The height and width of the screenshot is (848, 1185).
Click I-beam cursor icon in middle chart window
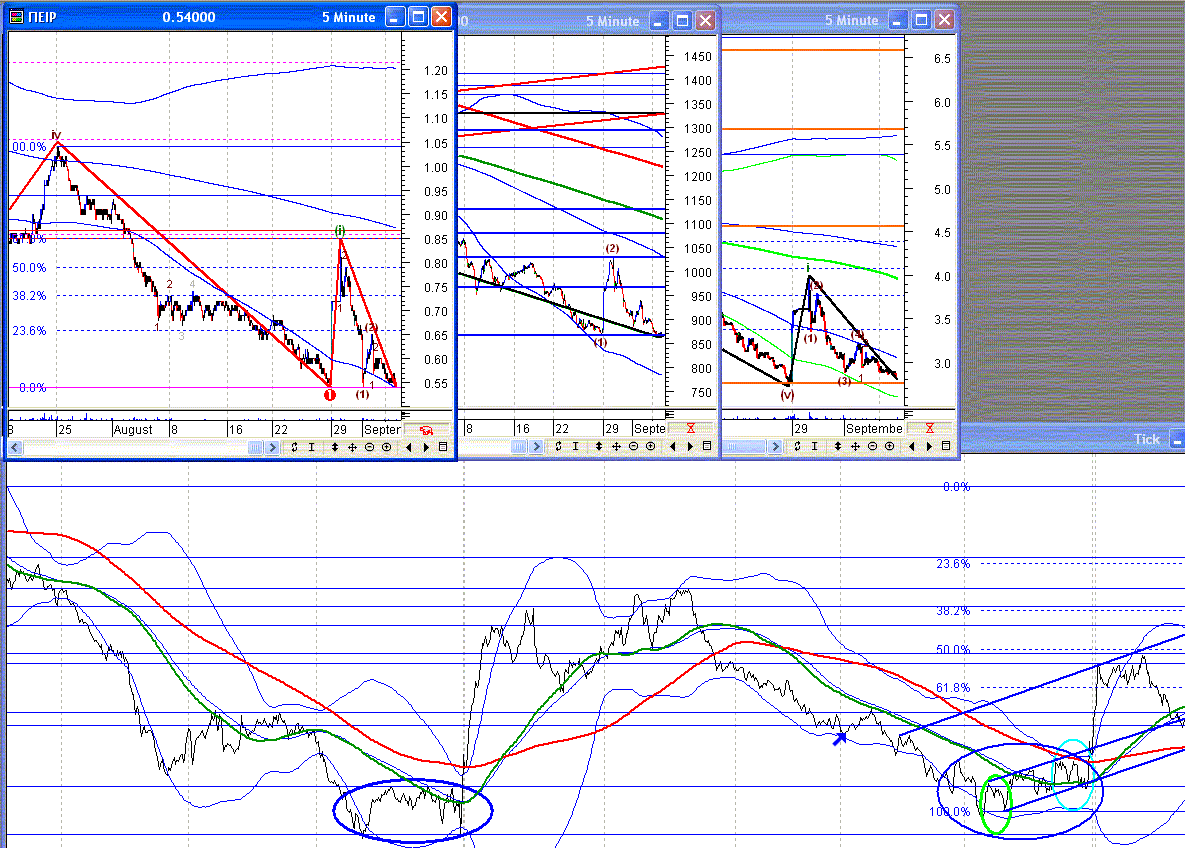(575, 446)
